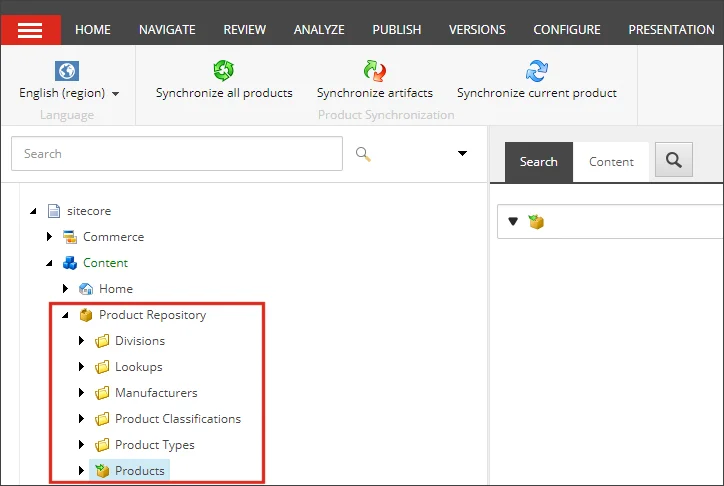Switch to the Content tab in right pane

[611, 162]
